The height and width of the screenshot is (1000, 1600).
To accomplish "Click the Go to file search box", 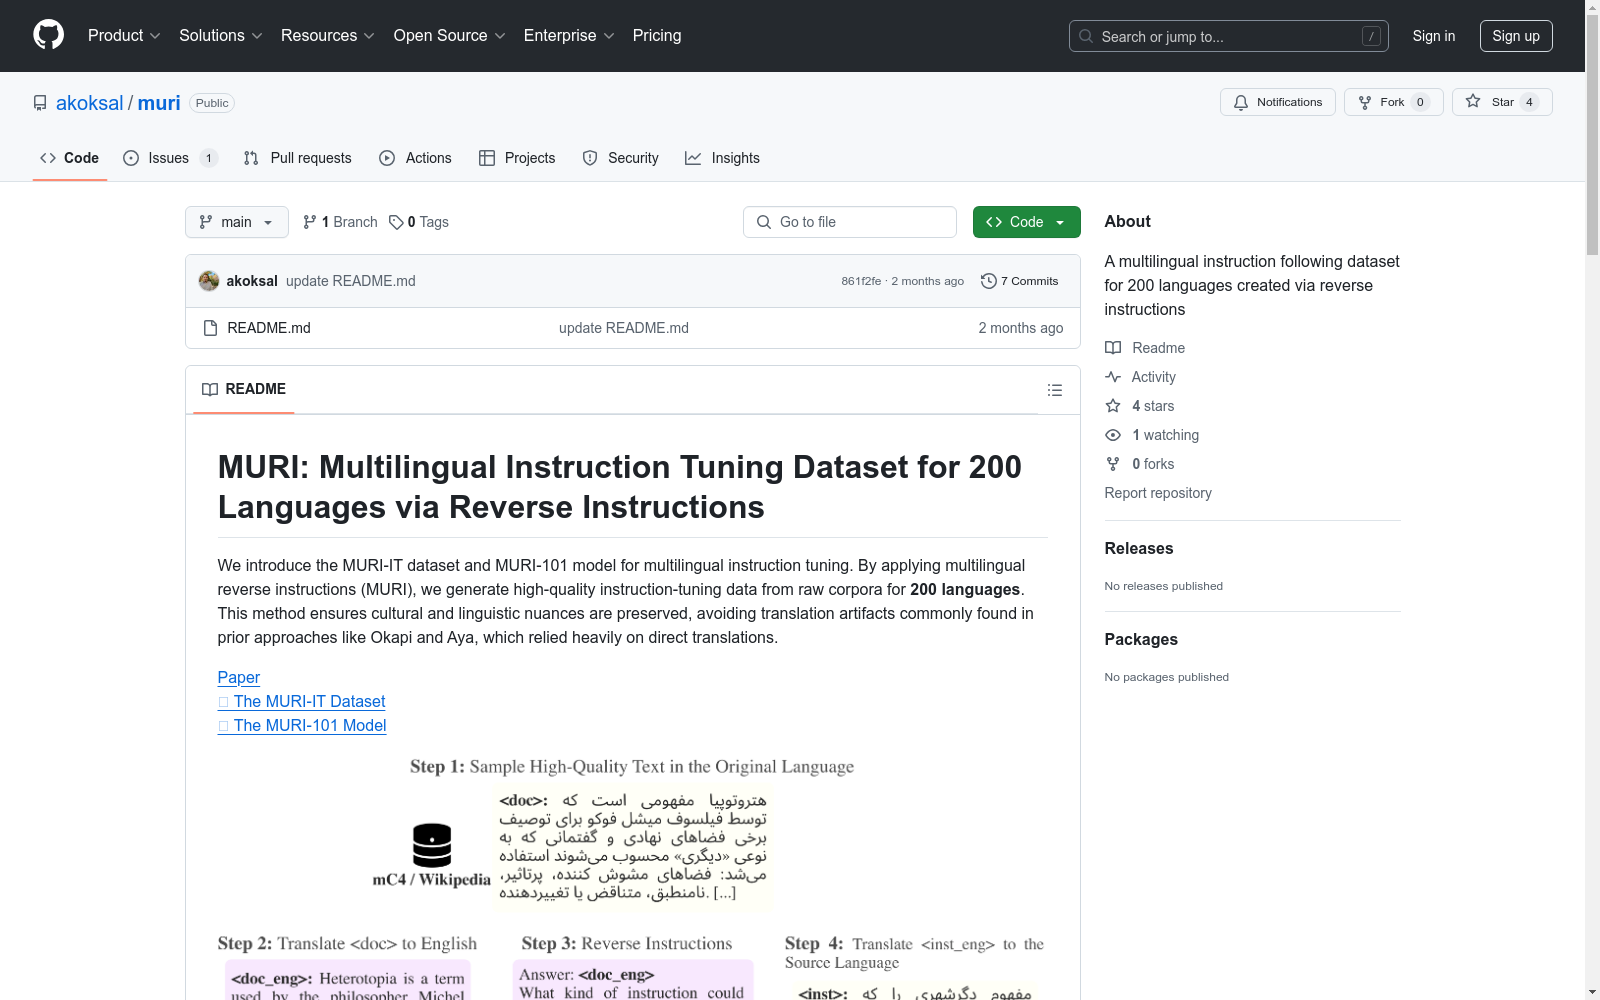I will [850, 222].
